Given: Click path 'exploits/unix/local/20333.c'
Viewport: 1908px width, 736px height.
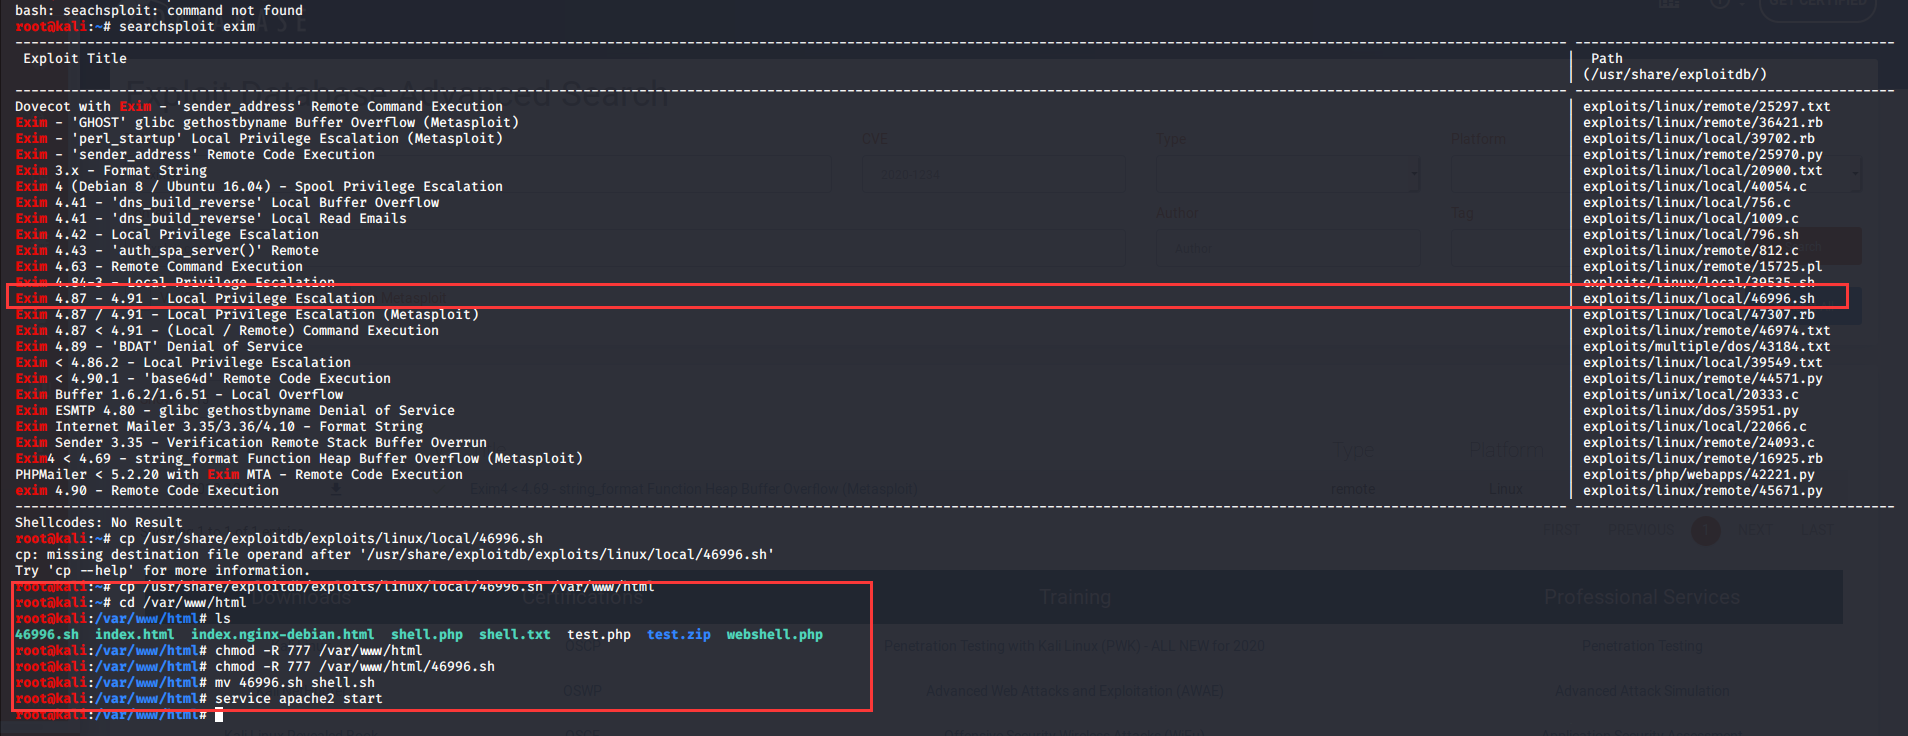Looking at the screenshot, I should (1690, 395).
